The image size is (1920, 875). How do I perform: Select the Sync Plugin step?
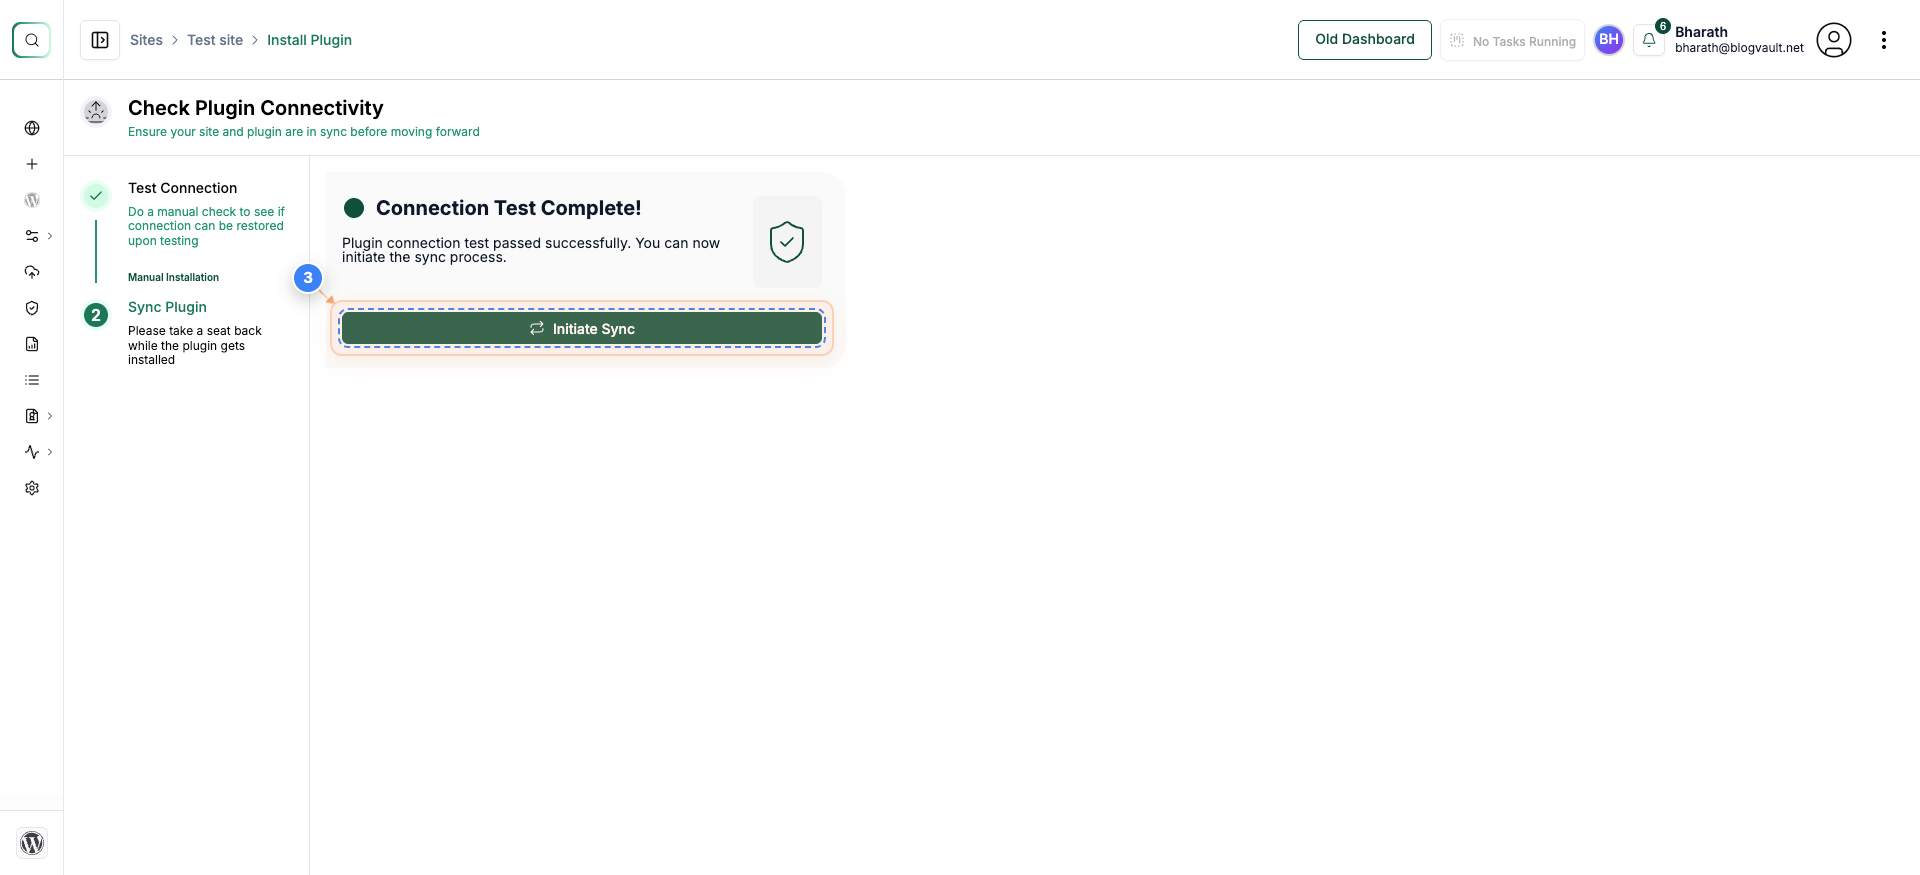coord(167,307)
